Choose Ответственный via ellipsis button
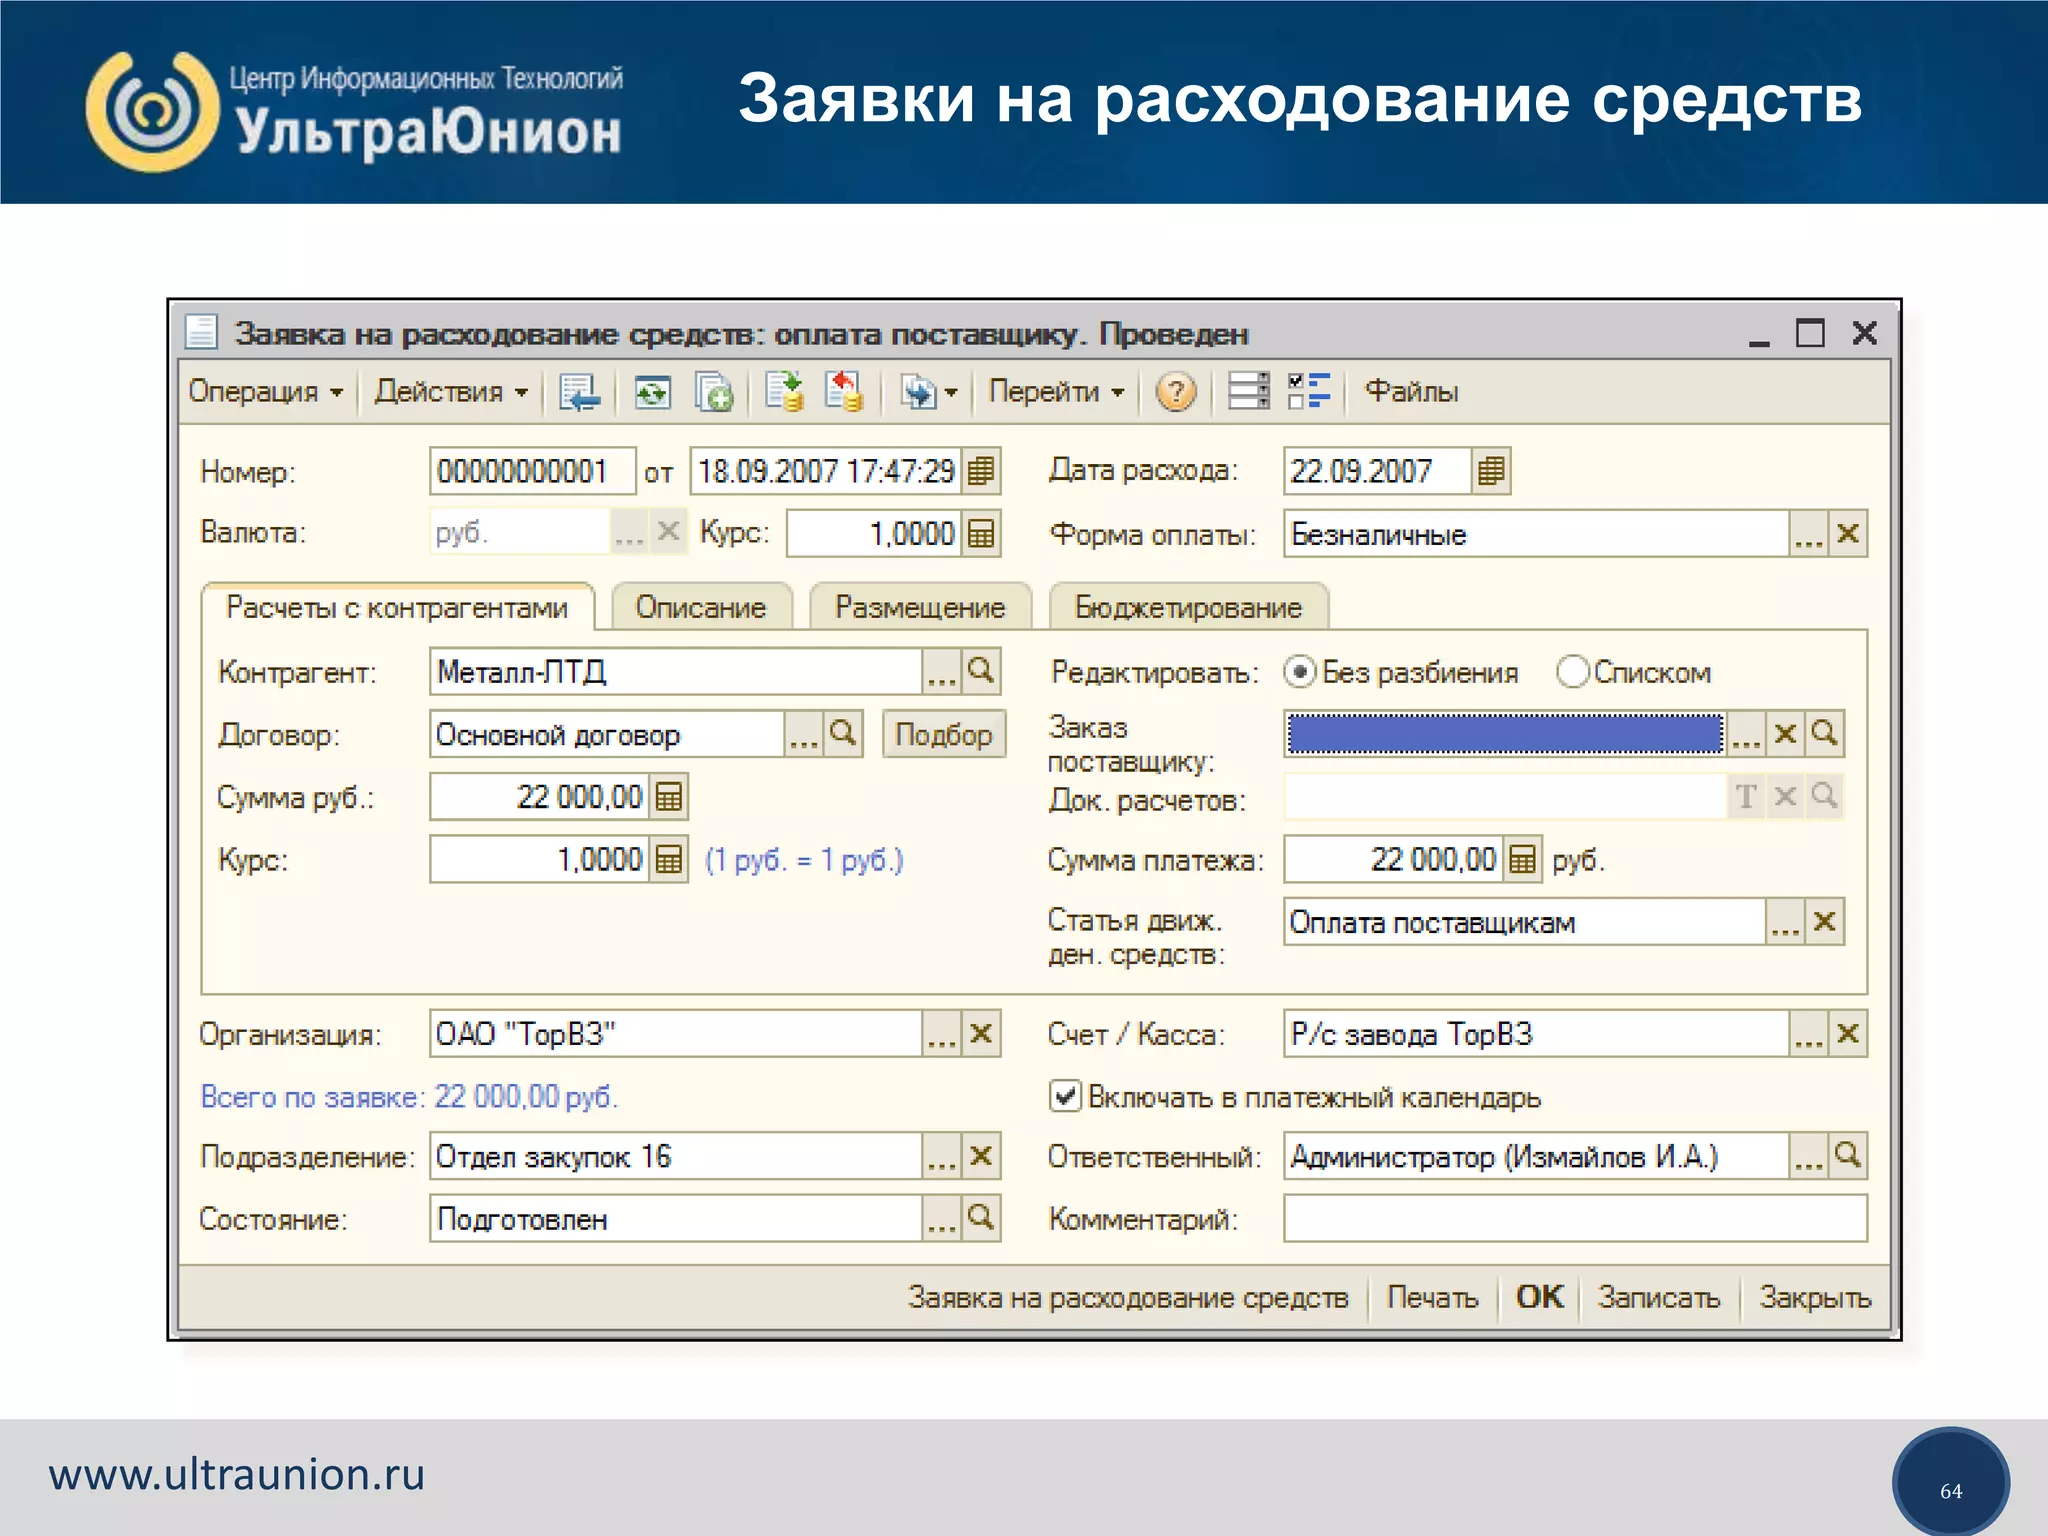The height and width of the screenshot is (1536, 2048). (1808, 1156)
